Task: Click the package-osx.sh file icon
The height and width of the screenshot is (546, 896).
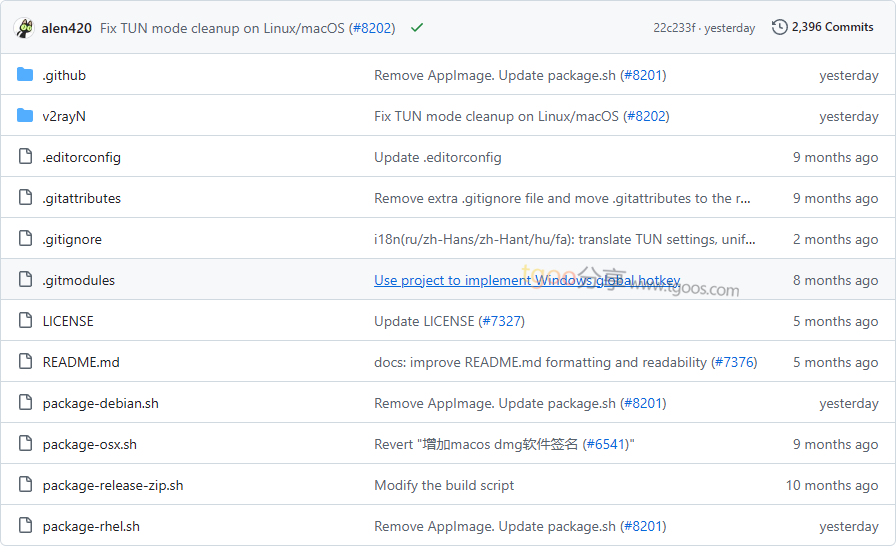Action: point(25,444)
